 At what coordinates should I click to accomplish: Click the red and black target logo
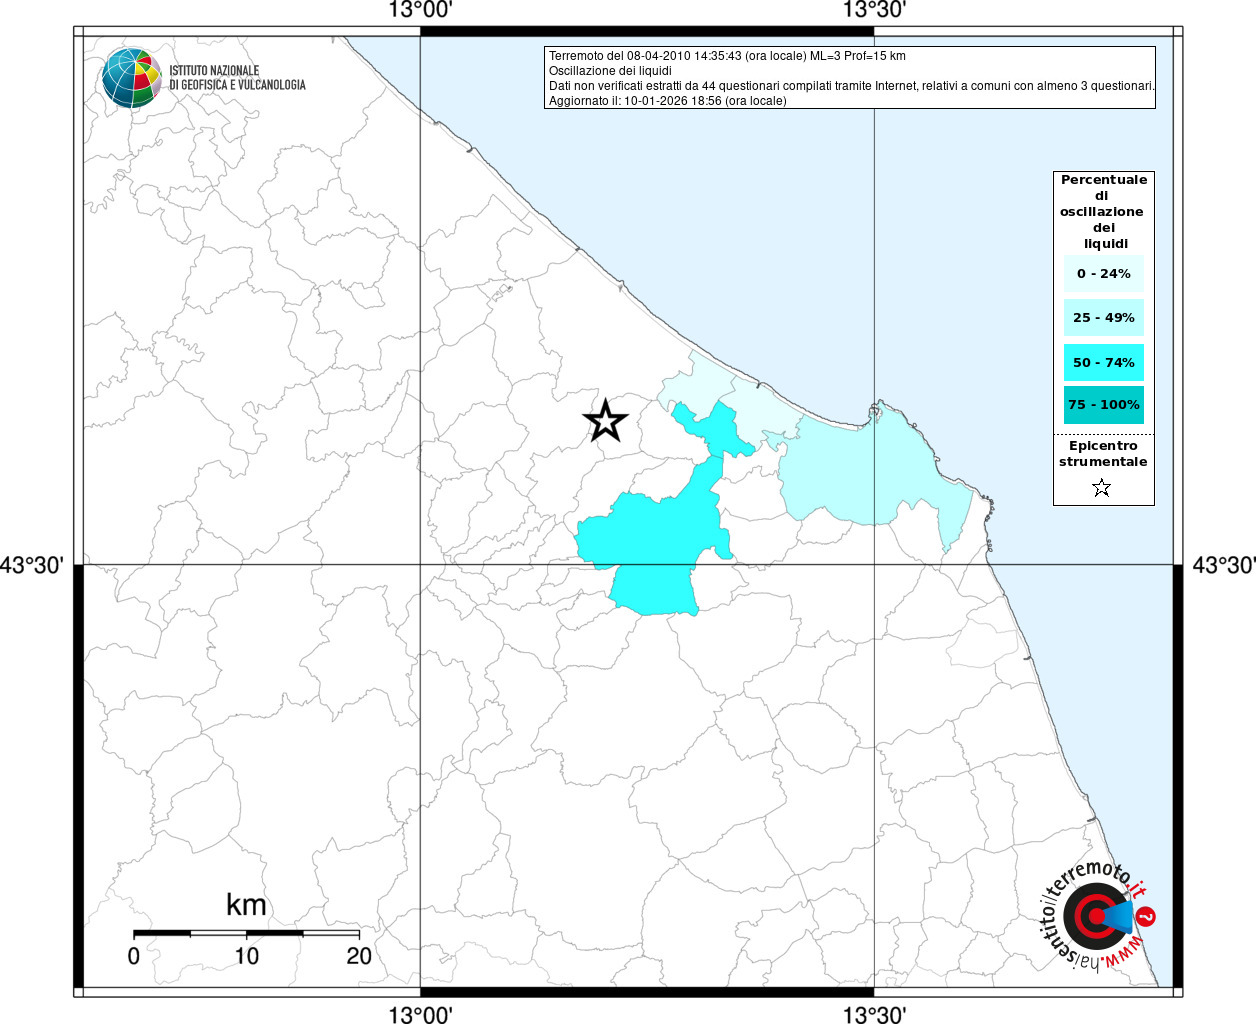1093,916
